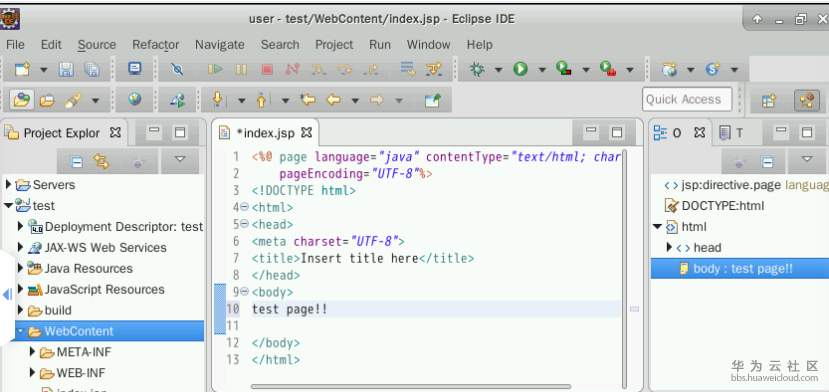829x392 pixels.
Task: Go Back with yellow left arrow
Action: 333,99
